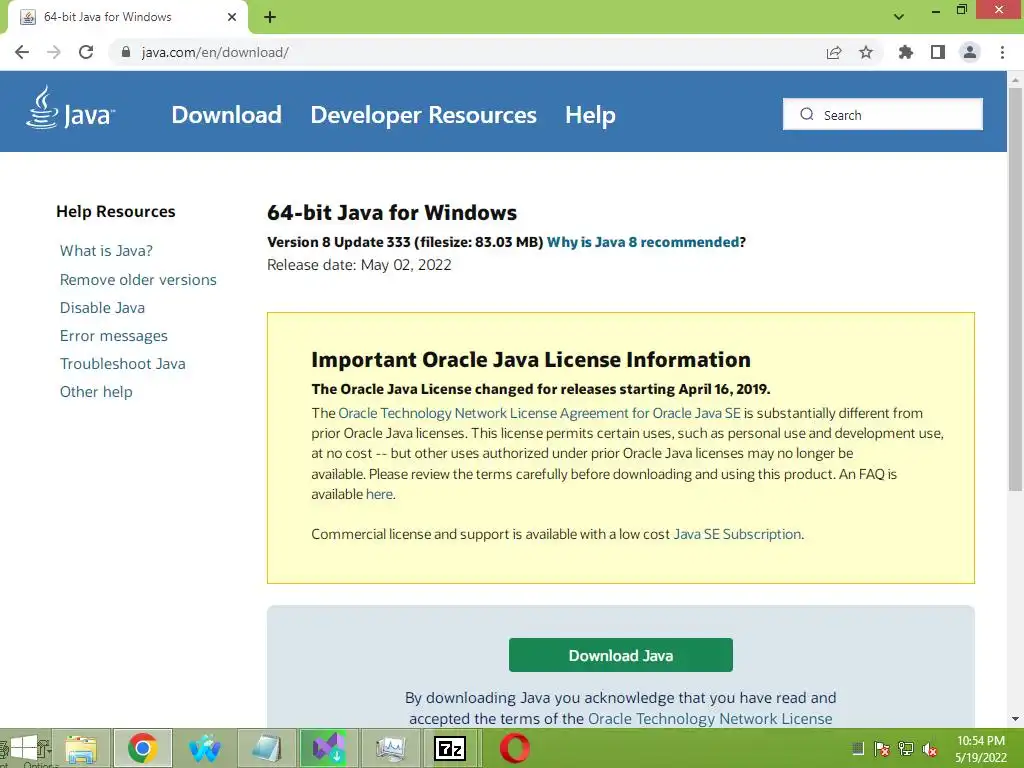The width and height of the screenshot is (1024, 768).
Task: Open Action Center flag tray icon
Action: [882, 749]
